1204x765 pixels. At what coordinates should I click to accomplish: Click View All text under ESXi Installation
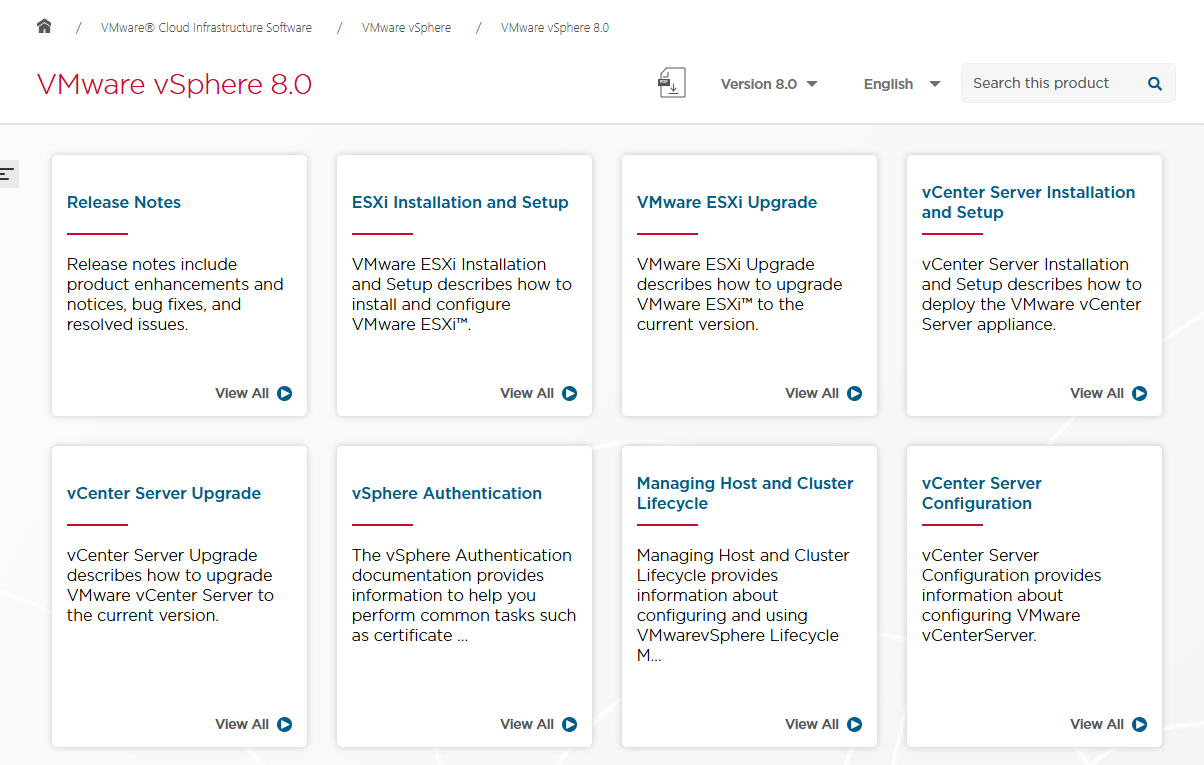(x=527, y=393)
